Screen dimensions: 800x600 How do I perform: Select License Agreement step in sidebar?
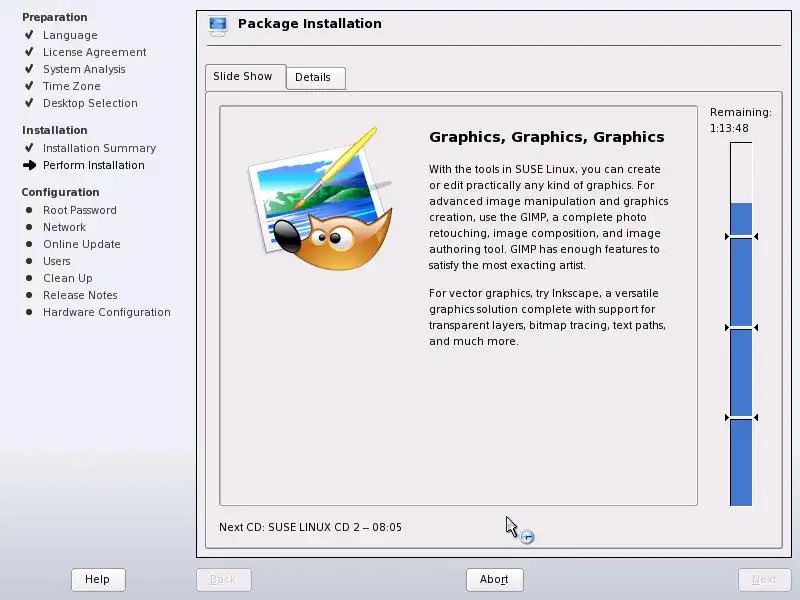(94, 52)
